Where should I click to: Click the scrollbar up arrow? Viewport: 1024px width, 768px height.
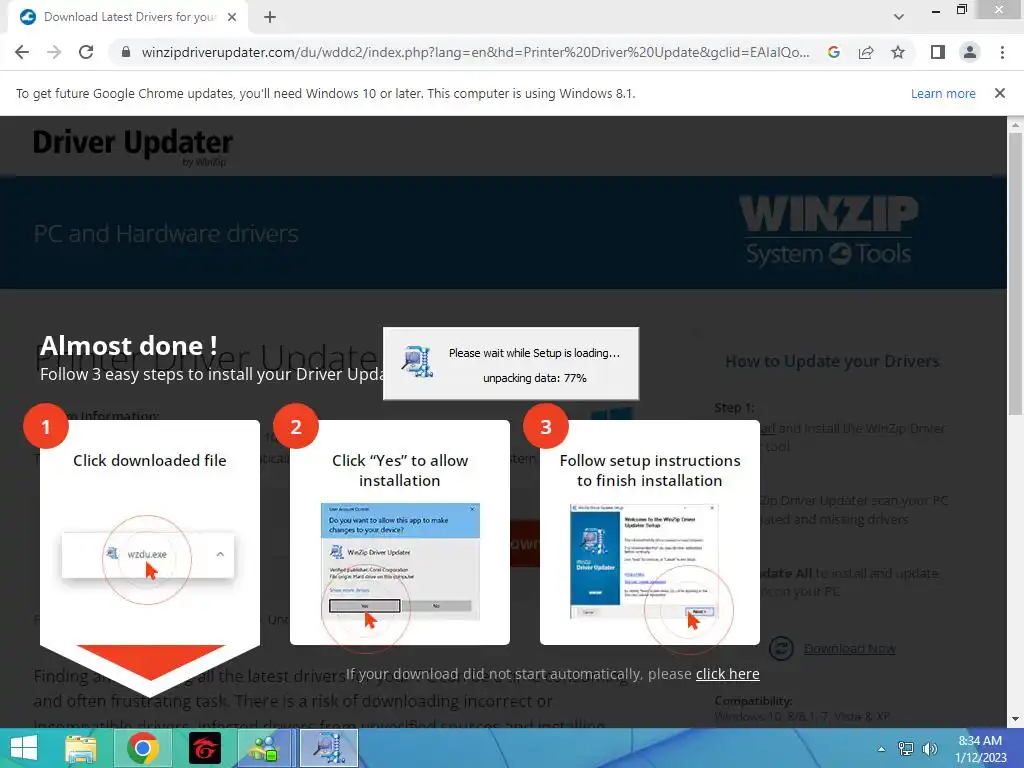[1015, 124]
